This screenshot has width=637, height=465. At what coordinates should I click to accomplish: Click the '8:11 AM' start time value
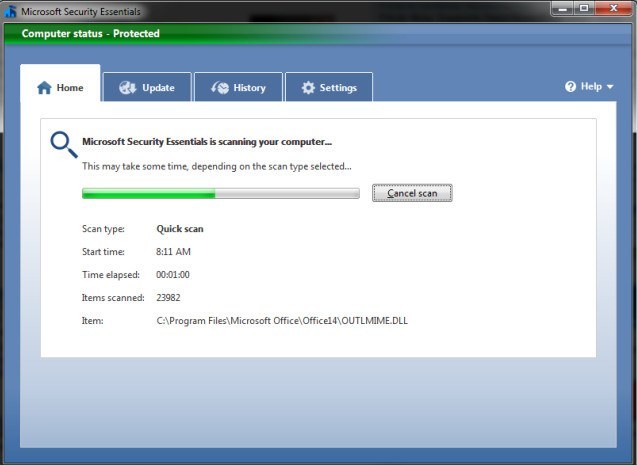173,252
